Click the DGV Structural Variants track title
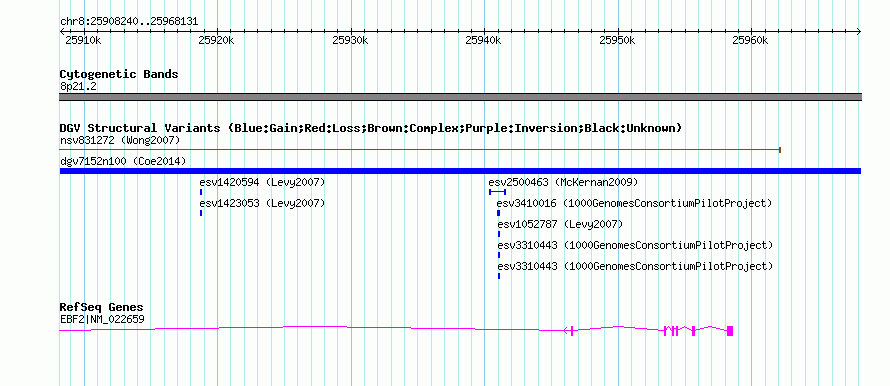The width and height of the screenshot is (890, 386). [x=371, y=128]
